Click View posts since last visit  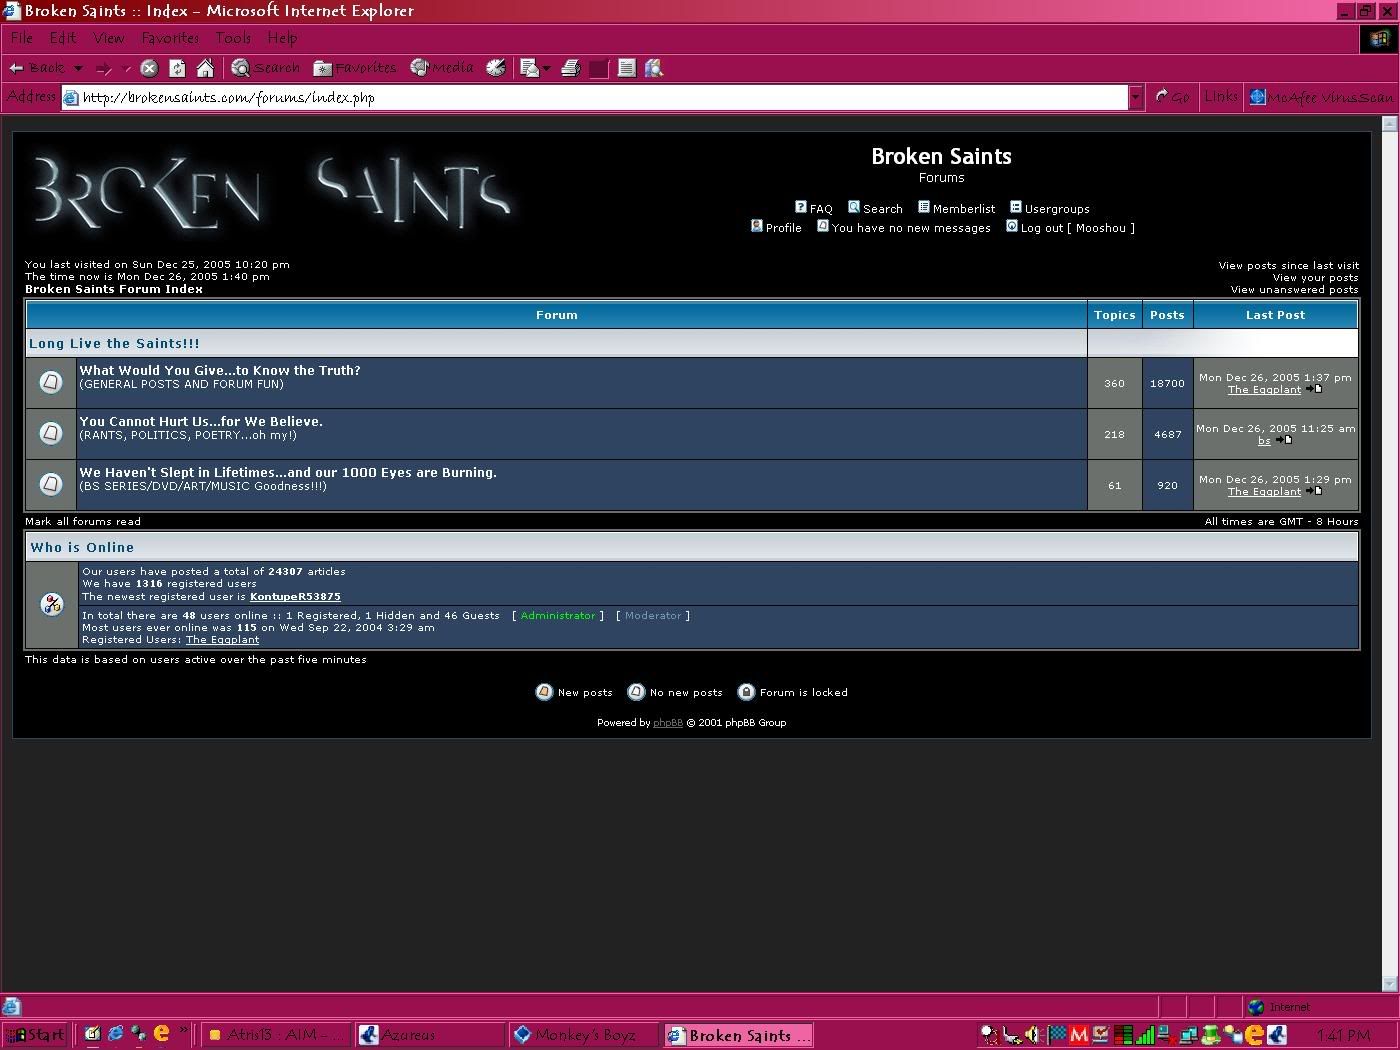(1288, 265)
